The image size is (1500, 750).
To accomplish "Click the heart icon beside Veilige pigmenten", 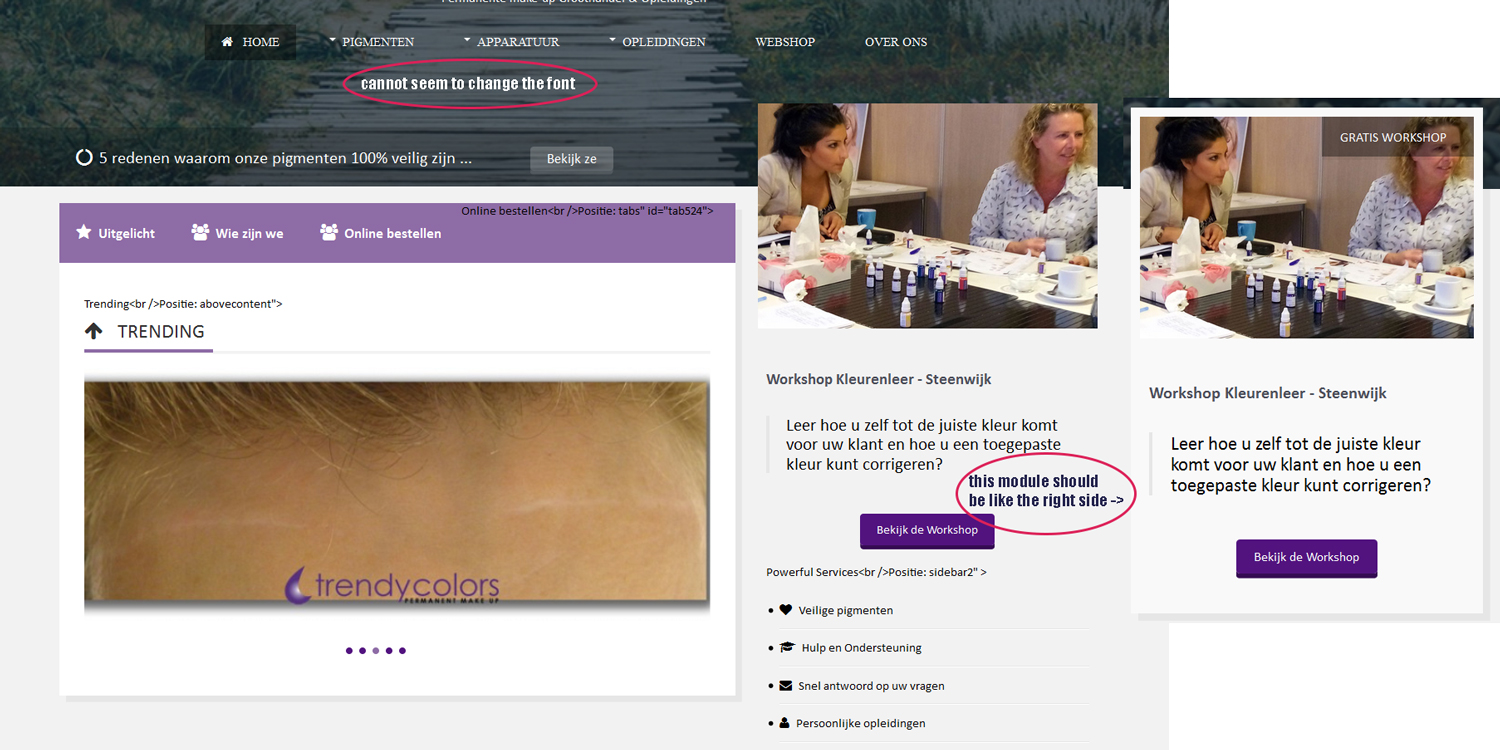I will [785, 610].
